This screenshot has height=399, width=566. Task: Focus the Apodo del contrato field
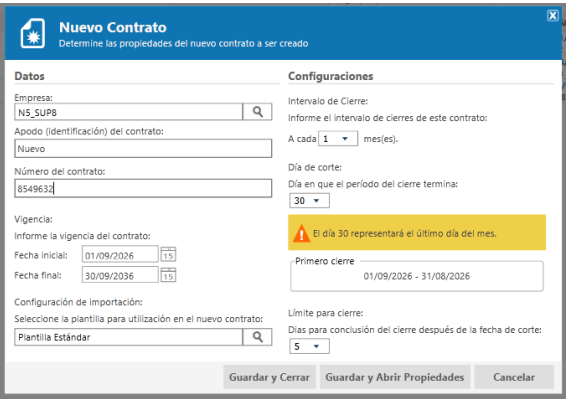pos(143,148)
